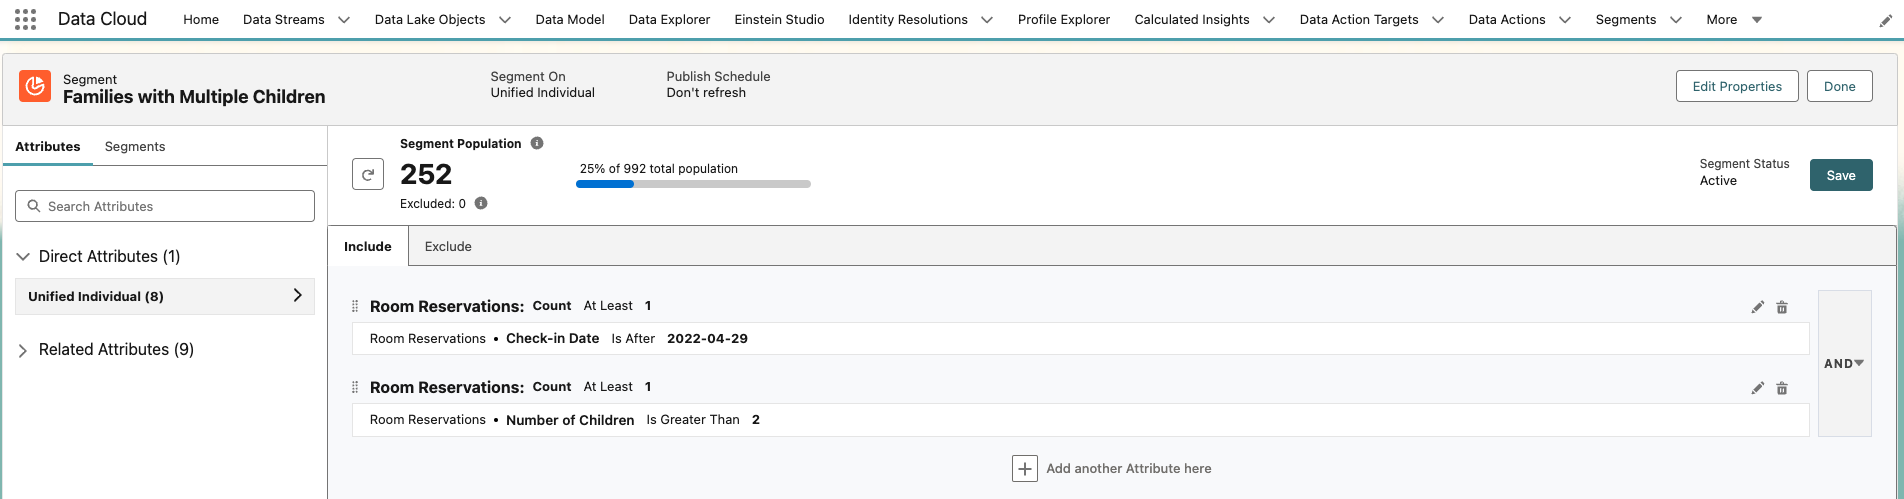
Task: Click the info icon beside Excluded count
Action: (481, 203)
